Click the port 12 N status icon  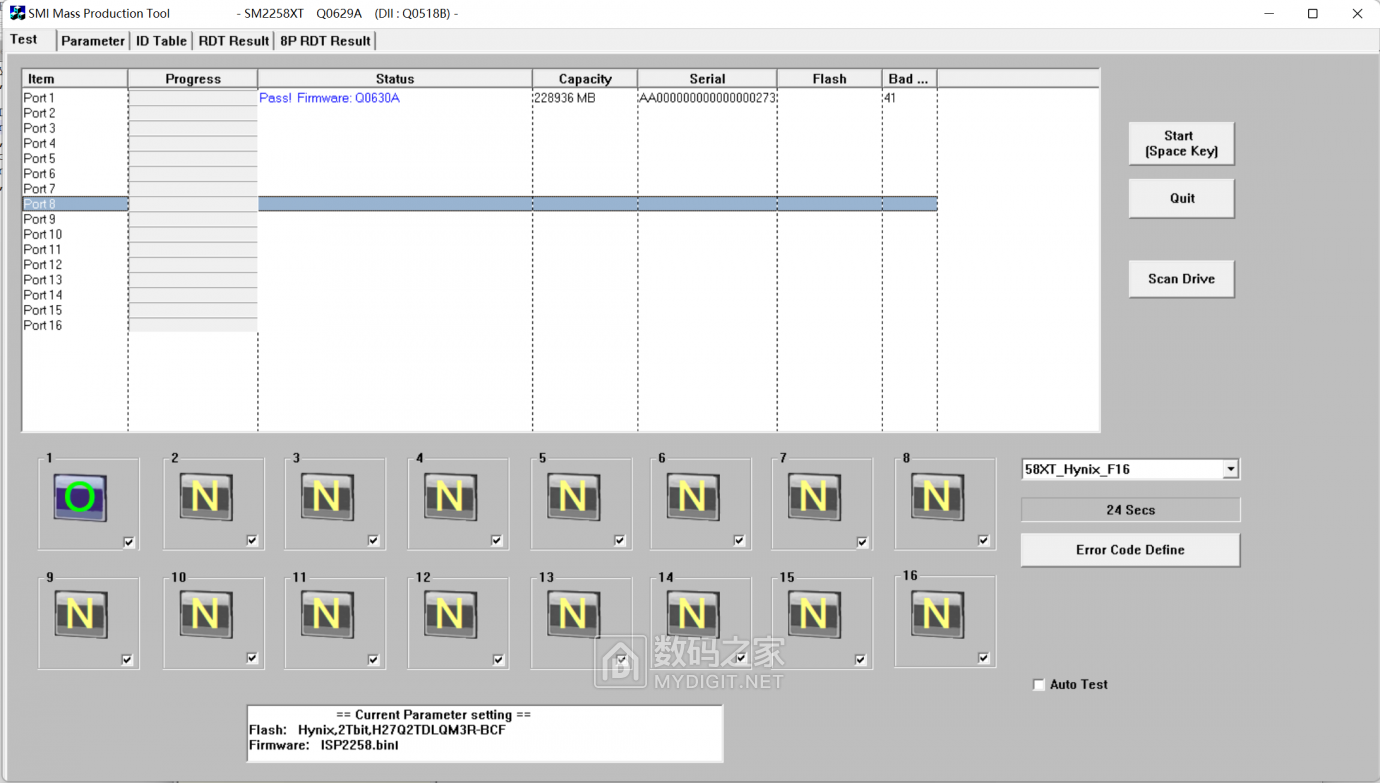click(x=450, y=614)
